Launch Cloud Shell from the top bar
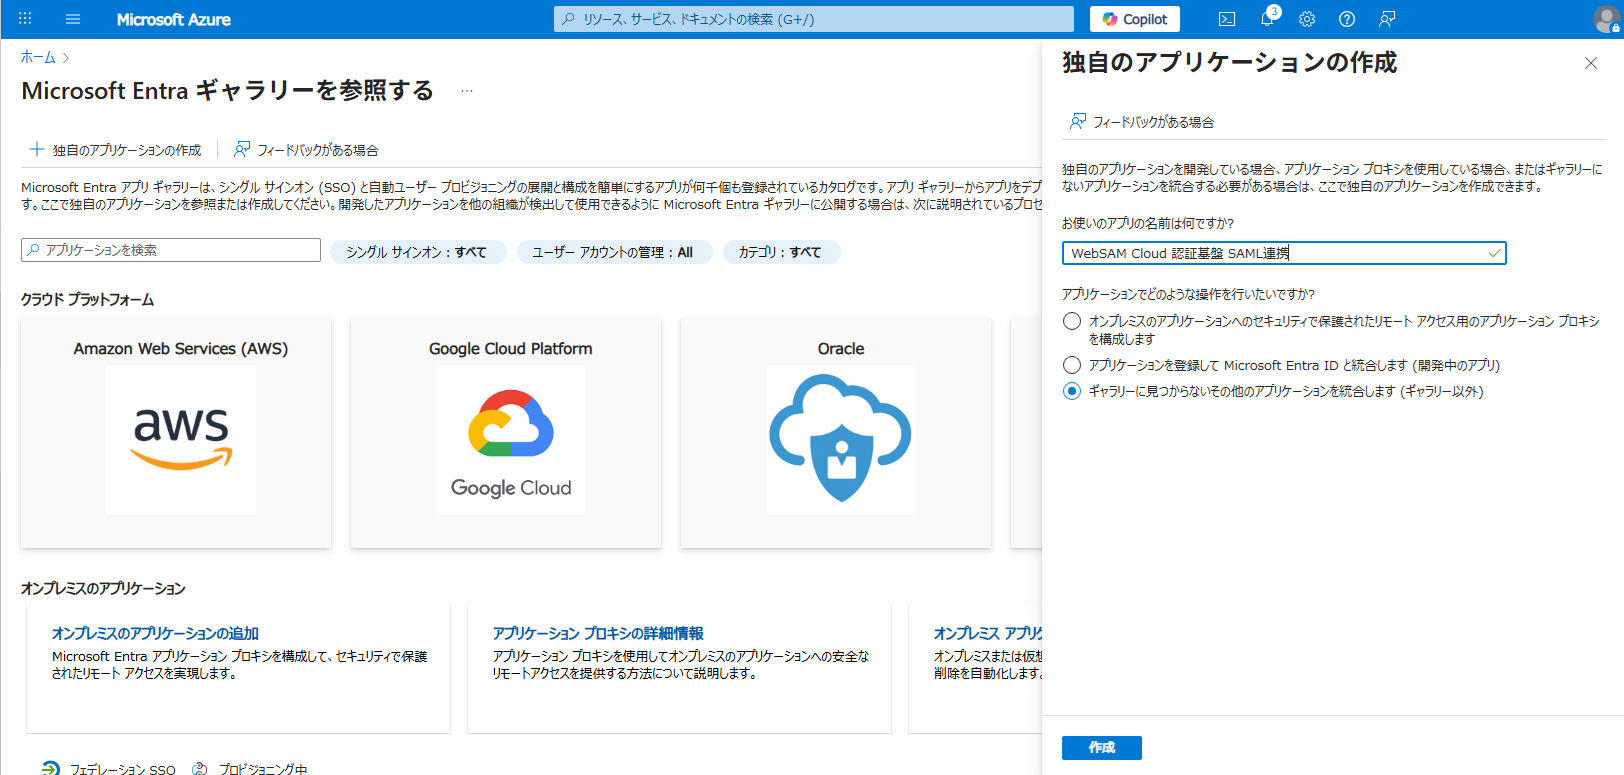 [x=1227, y=19]
